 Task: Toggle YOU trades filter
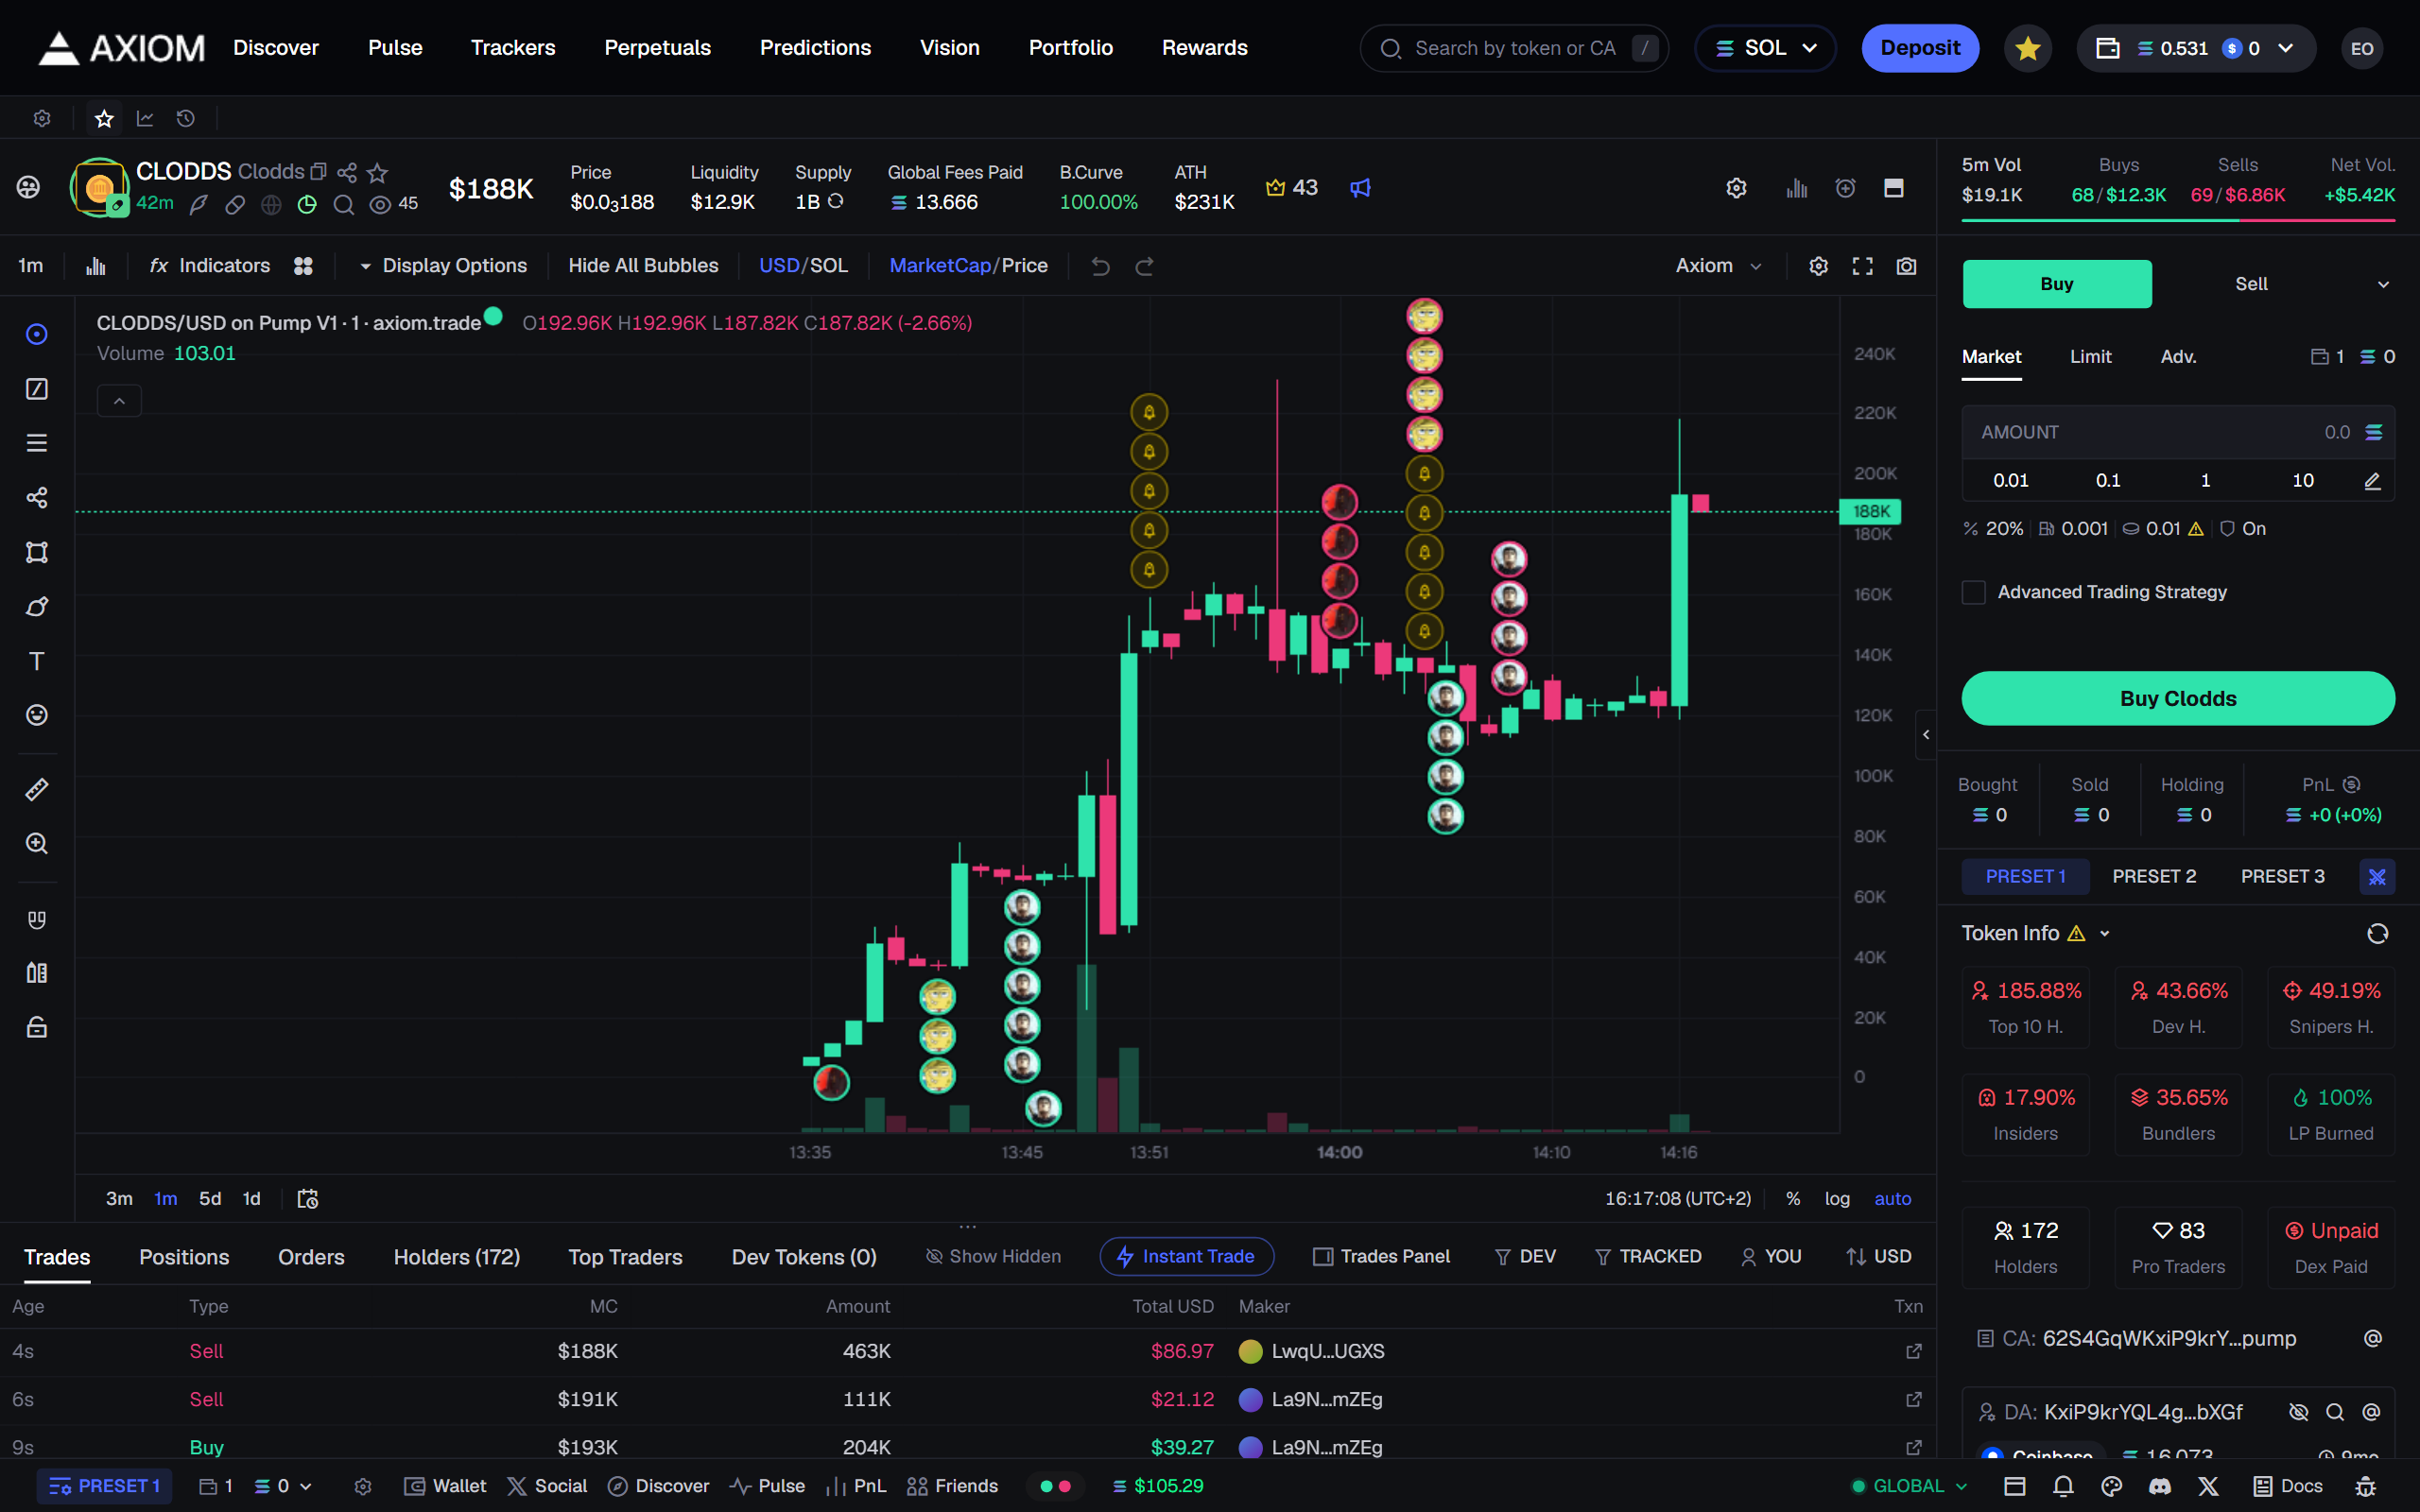pyautogui.click(x=1771, y=1256)
